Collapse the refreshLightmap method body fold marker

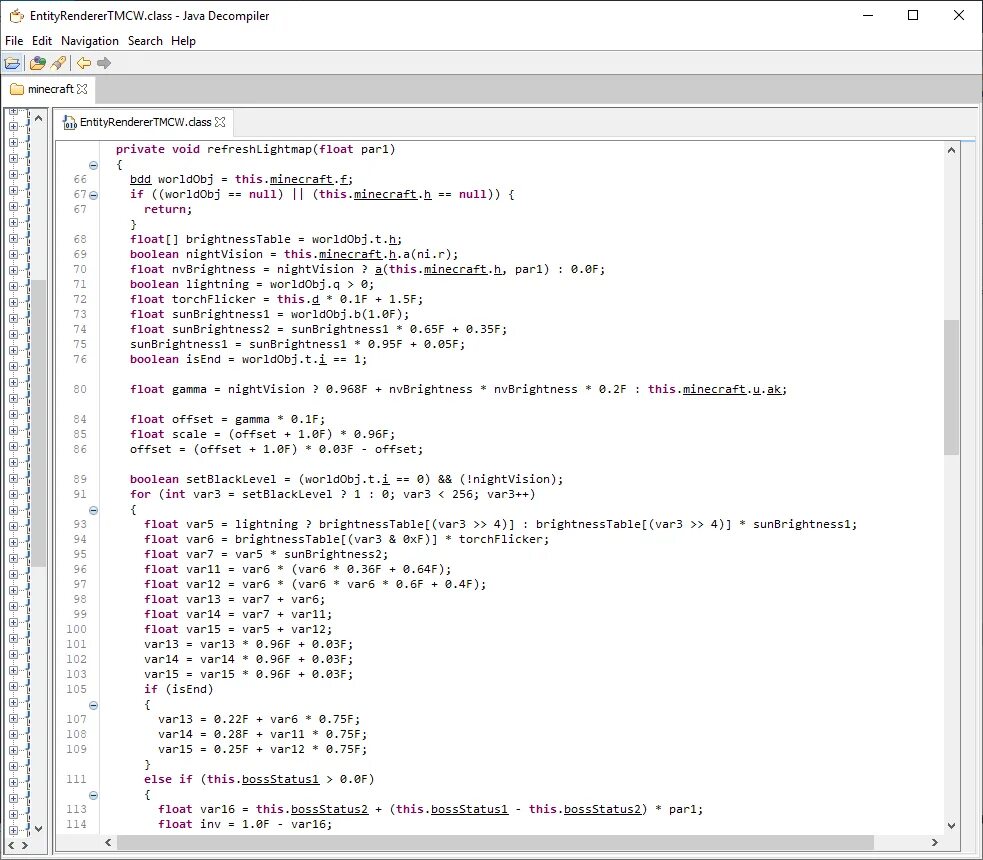coord(93,165)
